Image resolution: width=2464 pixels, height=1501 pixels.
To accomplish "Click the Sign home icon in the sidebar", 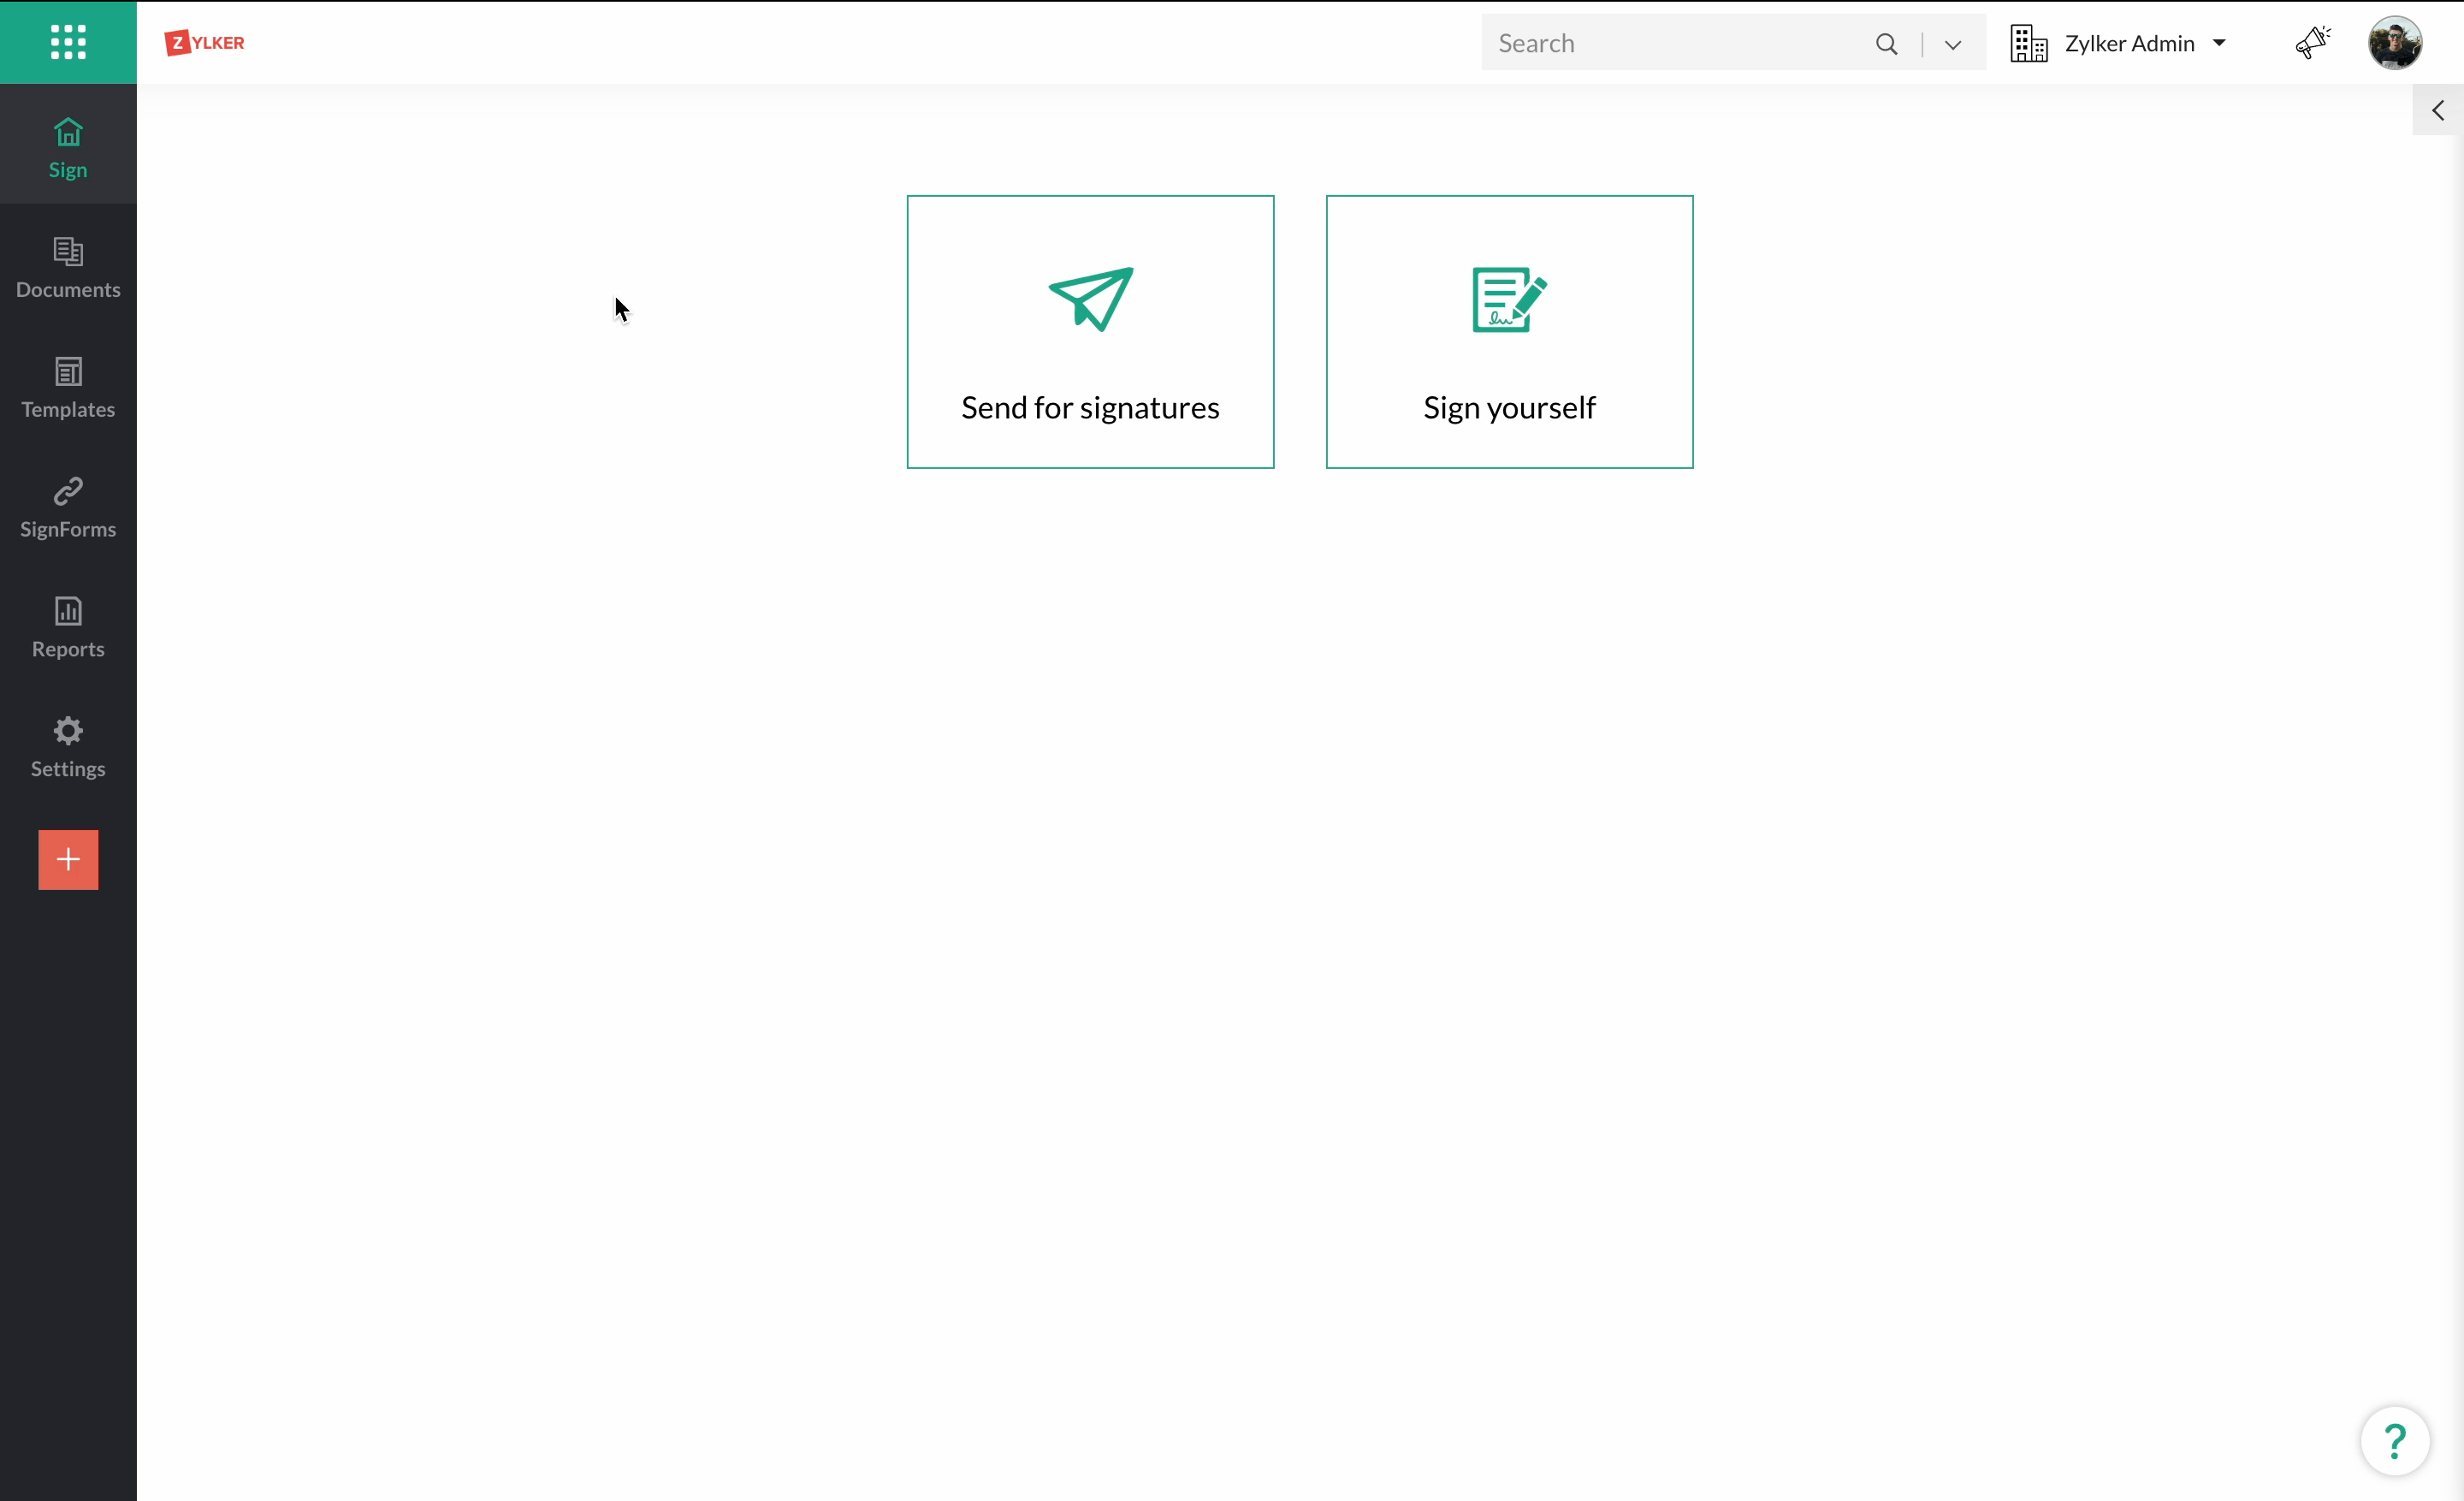I will point(68,132).
